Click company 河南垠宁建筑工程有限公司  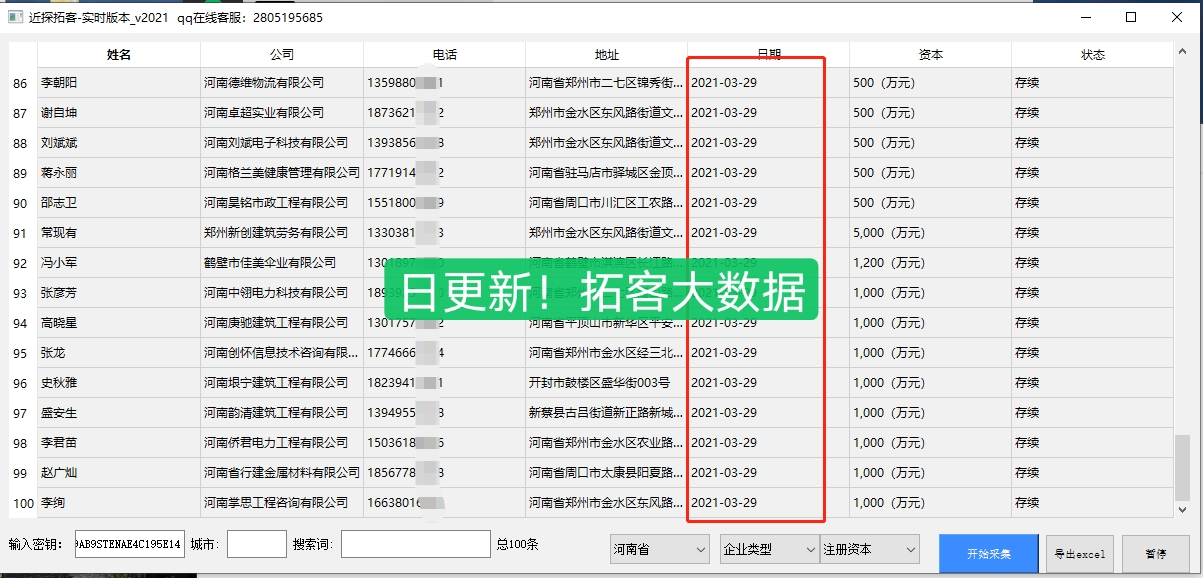point(282,383)
